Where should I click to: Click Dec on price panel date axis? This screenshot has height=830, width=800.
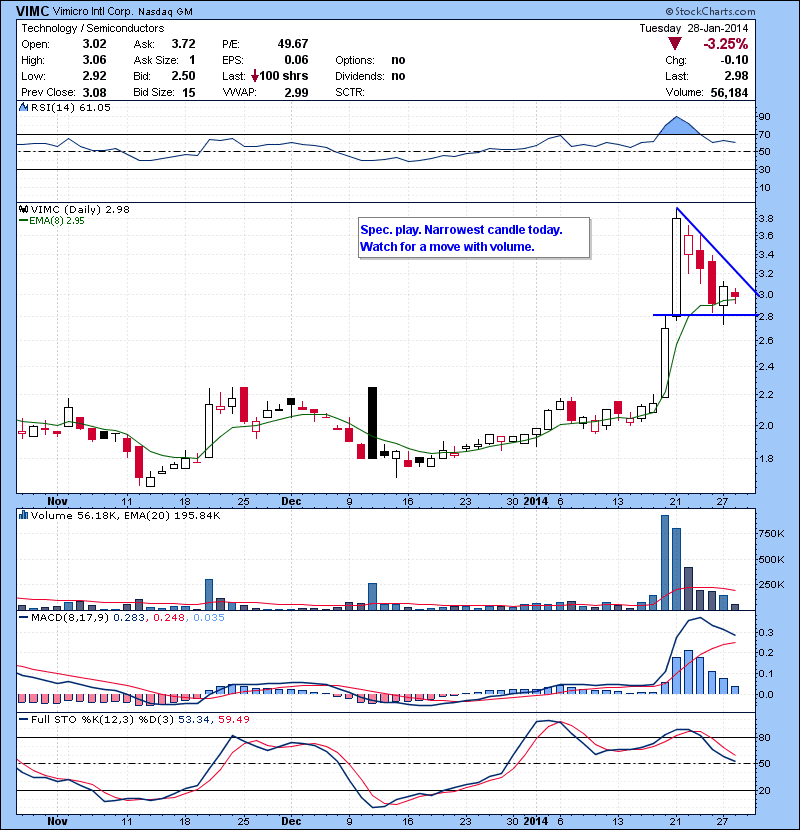[291, 501]
